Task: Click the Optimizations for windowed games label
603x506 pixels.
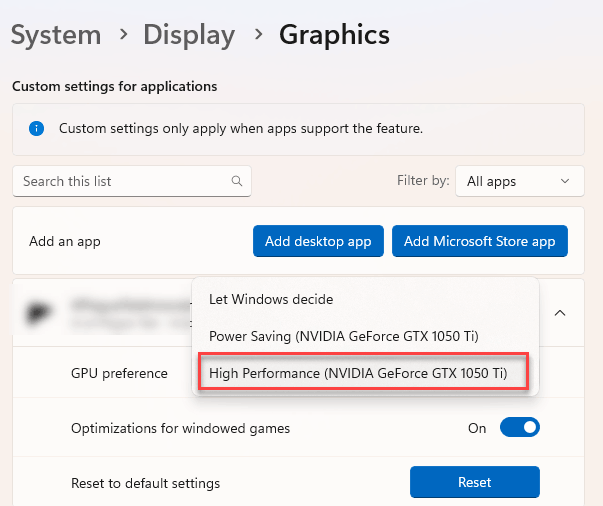Action: click(x=180, y=428)
